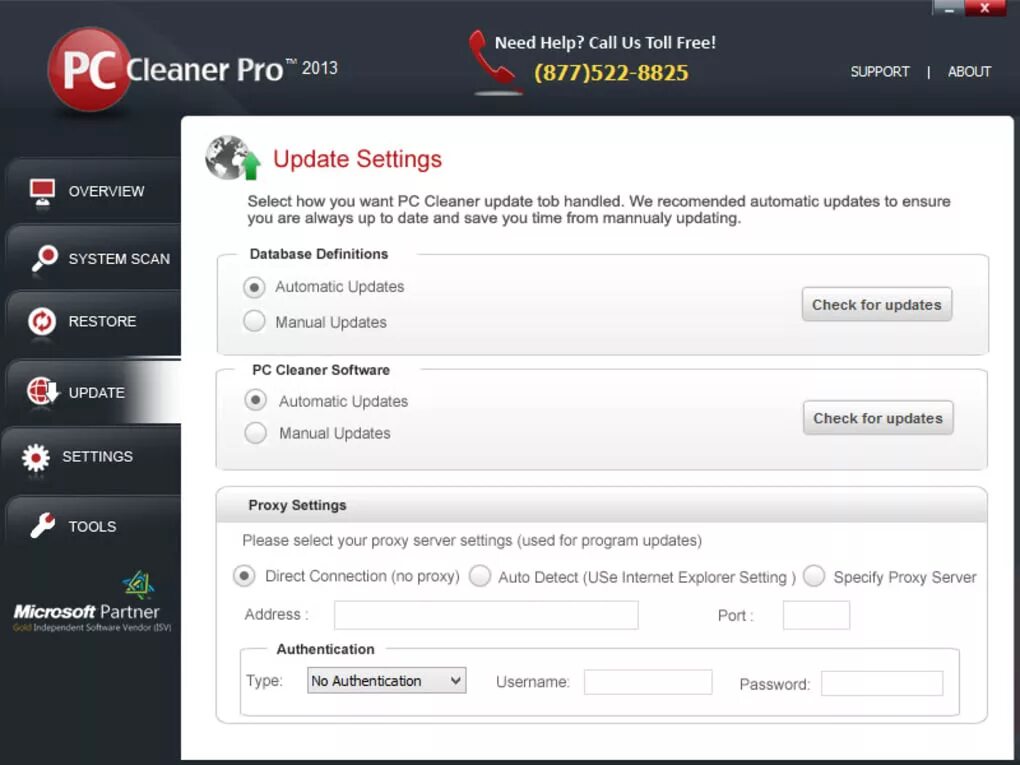Click the Proxy Settings header
This screenshot has width=1020, height=765.
click(601, 505)
